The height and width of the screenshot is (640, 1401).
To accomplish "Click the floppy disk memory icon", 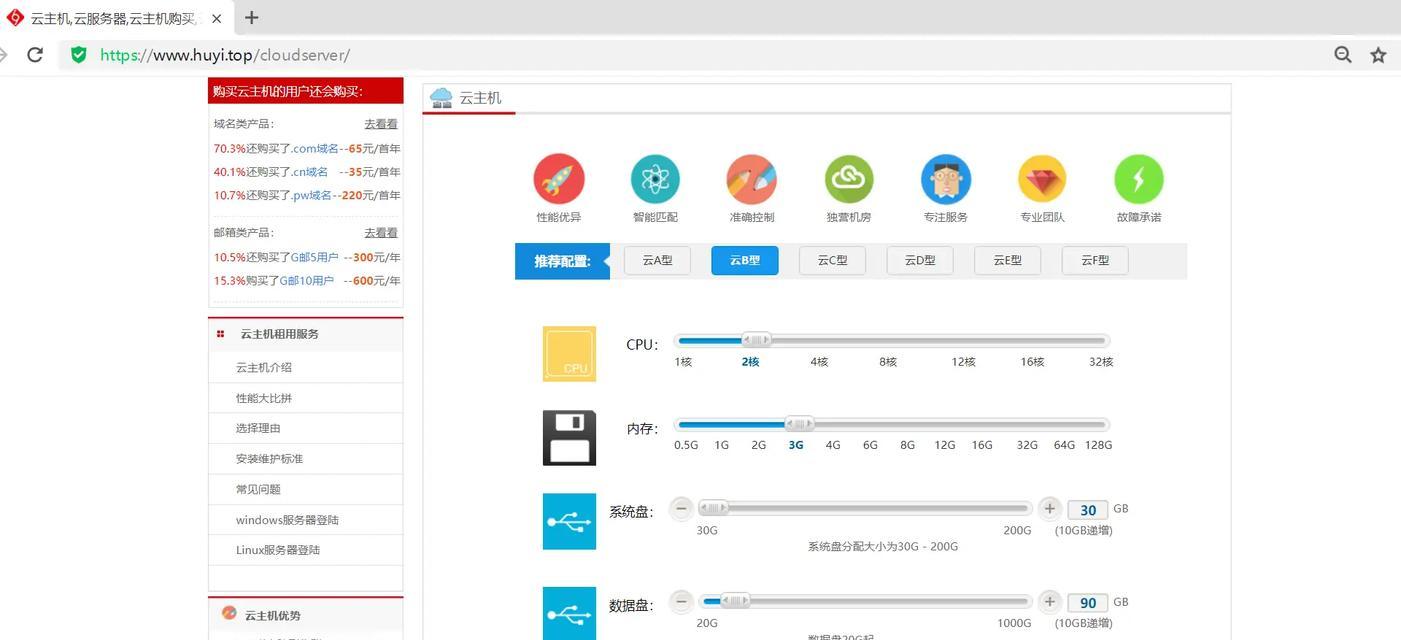I will click(x=569, y=438).
